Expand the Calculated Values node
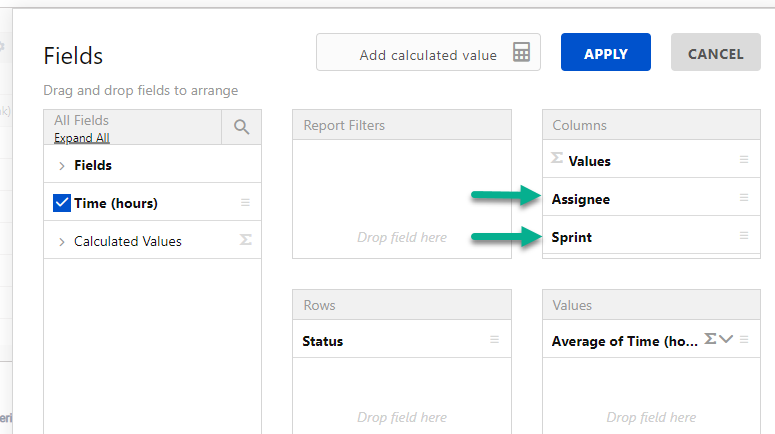Viewport: 775px width, 434px height. pos(61,242)
